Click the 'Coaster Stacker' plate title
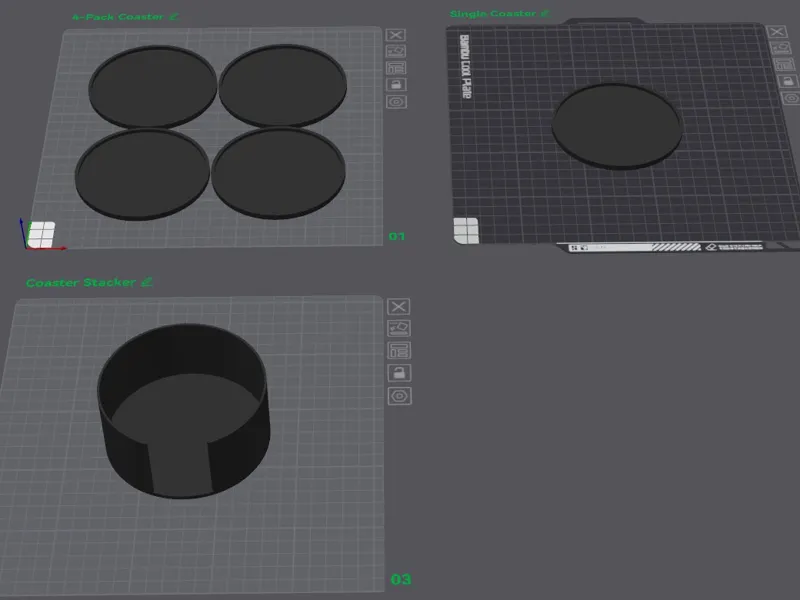This screenshot has height=600, width=800. click(81, 283)
